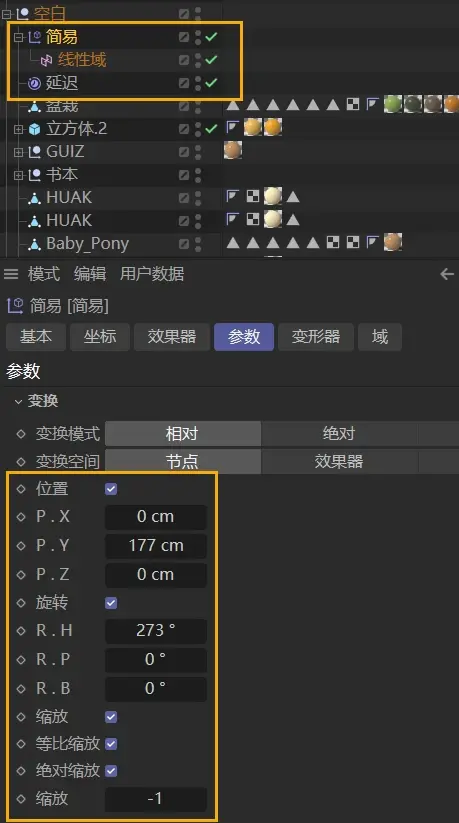The width and height of the screenshot is (459, 823).
Task: Expand the 书本 tree node
Action: click(x=19, y=175)
